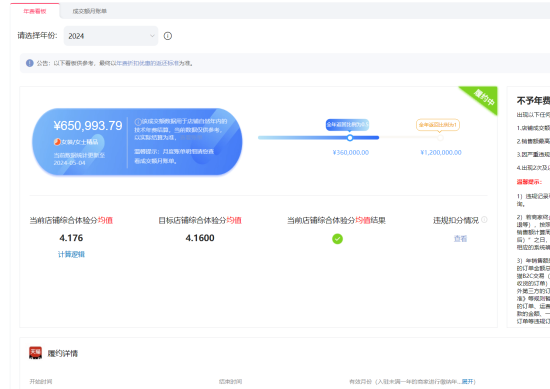This screenshot has height=389, width=550.
Task: Switch to the 年费看板 tab
Action: click(35, 11)
